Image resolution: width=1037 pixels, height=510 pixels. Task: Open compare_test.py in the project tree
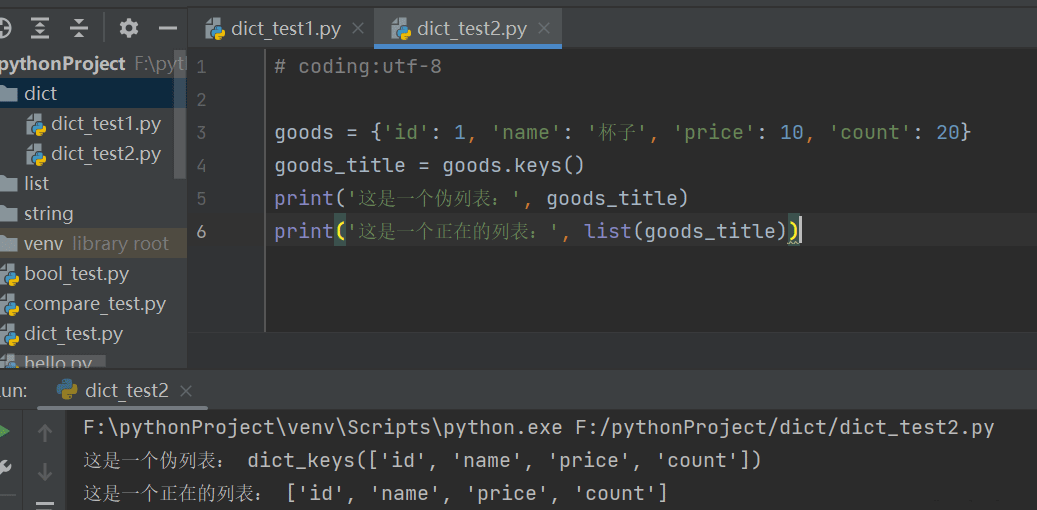tap(94, 304)
